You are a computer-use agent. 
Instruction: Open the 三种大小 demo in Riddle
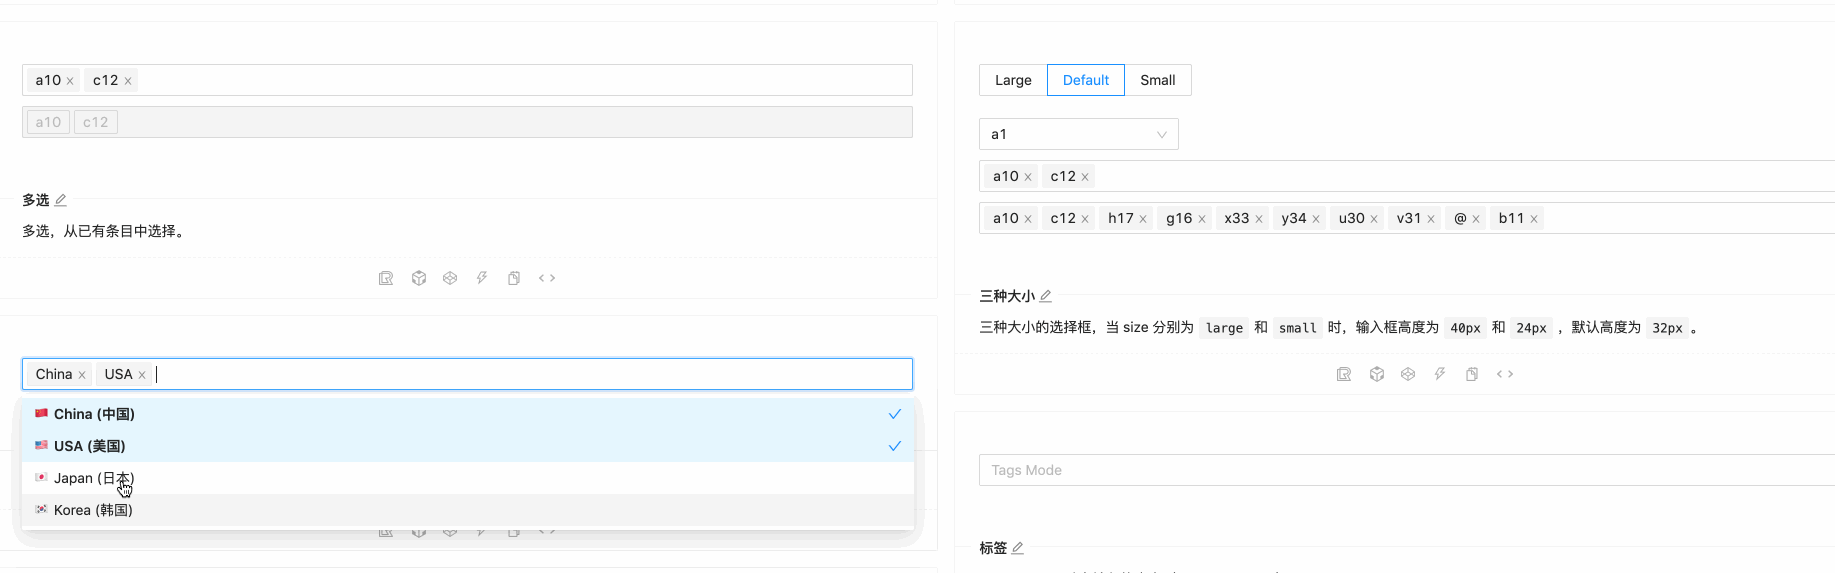coord(1344,374)
